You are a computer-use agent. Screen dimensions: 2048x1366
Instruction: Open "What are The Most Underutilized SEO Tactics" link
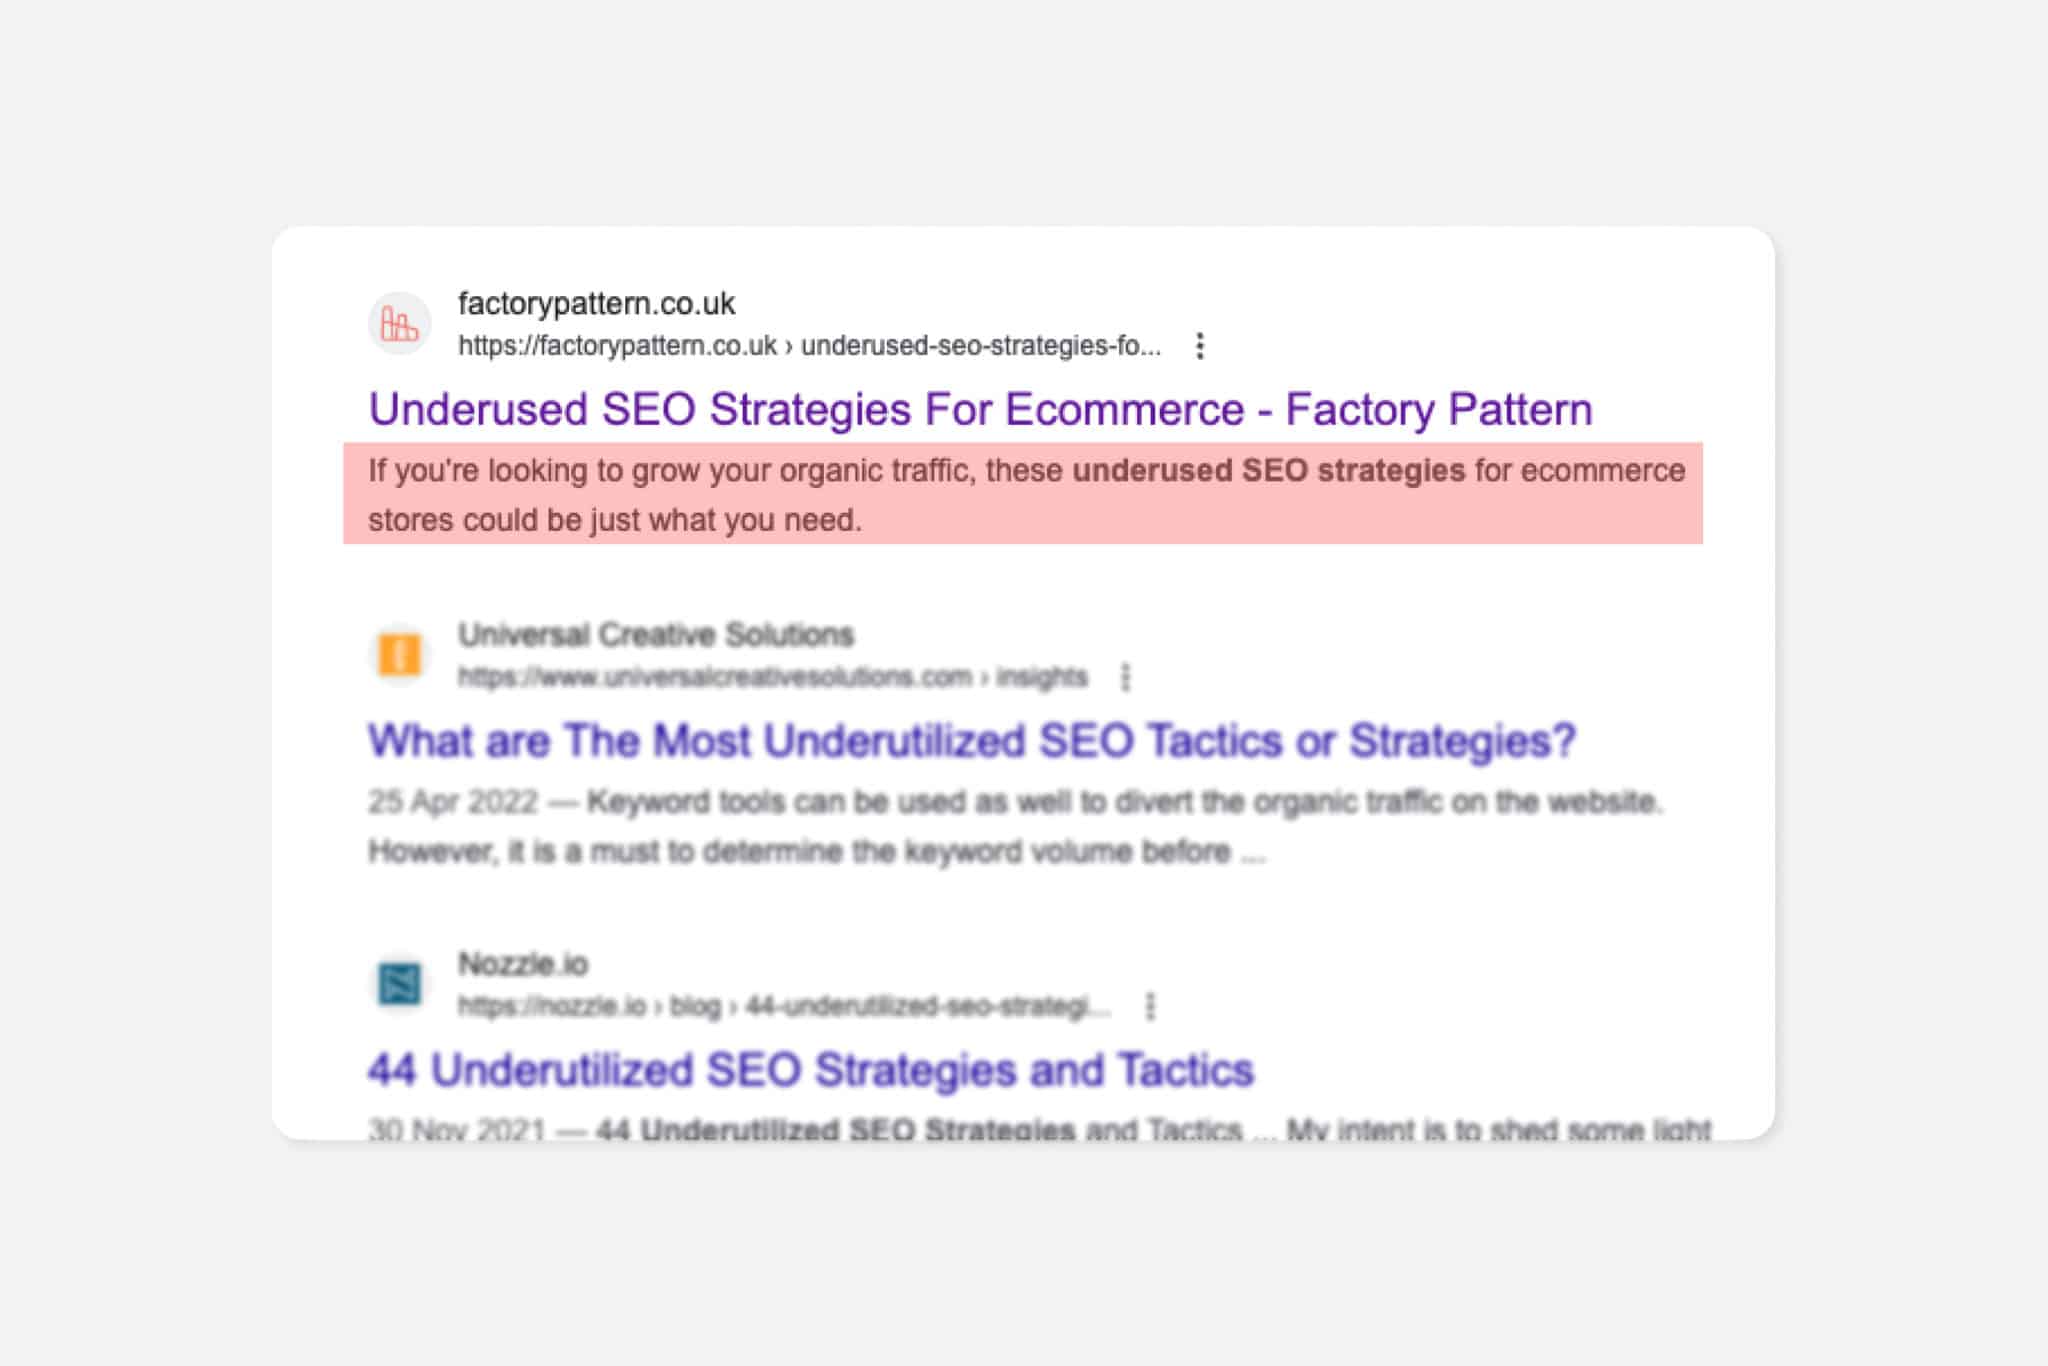coord(971,741)
